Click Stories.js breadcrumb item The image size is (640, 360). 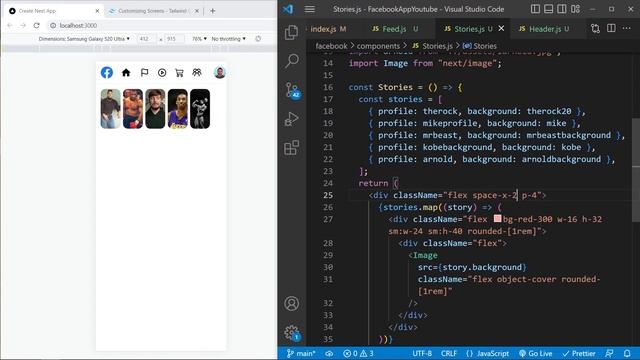(x=432, y=46)
